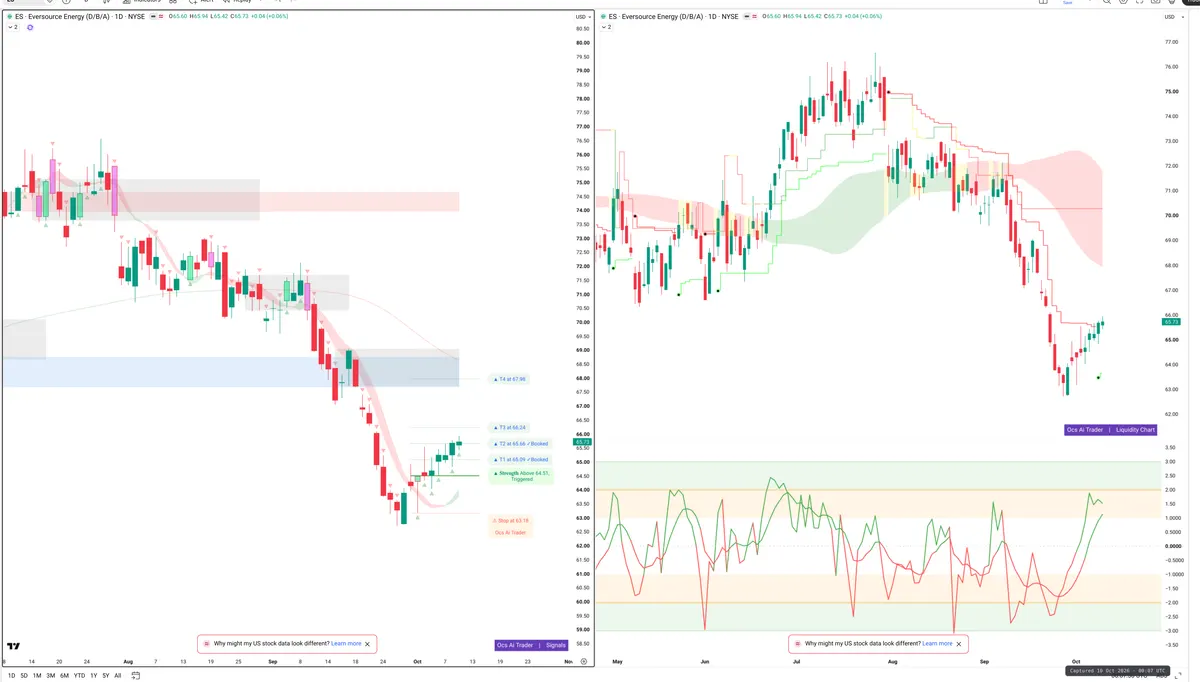Click the Sep label on left chart time axis

pyautogui.click(x=274, y=661)
